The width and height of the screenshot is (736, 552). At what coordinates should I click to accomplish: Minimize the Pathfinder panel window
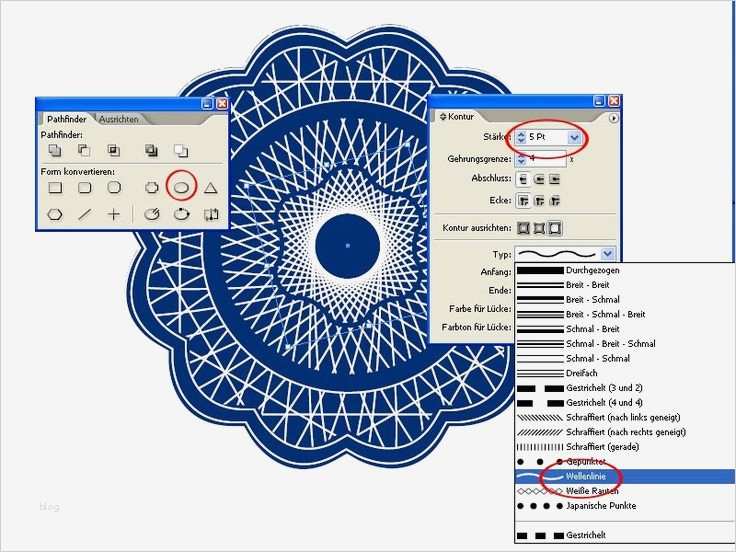[x=207, y=104]
